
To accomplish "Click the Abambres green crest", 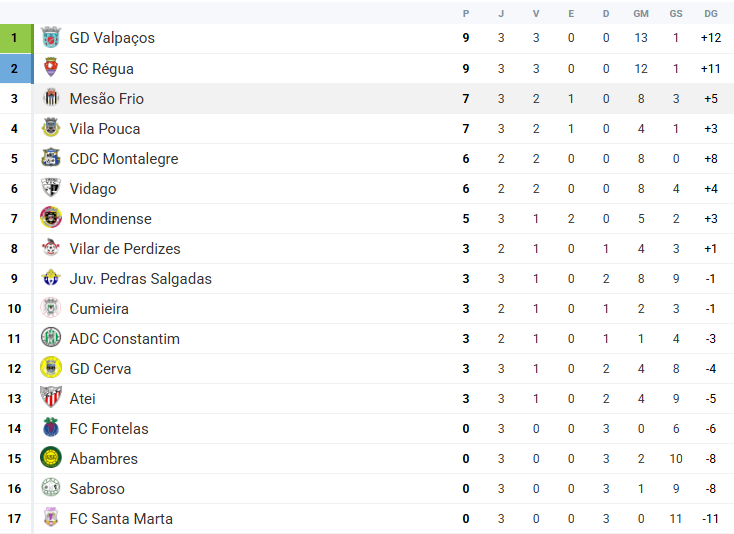I will click(x=51, y=458).
